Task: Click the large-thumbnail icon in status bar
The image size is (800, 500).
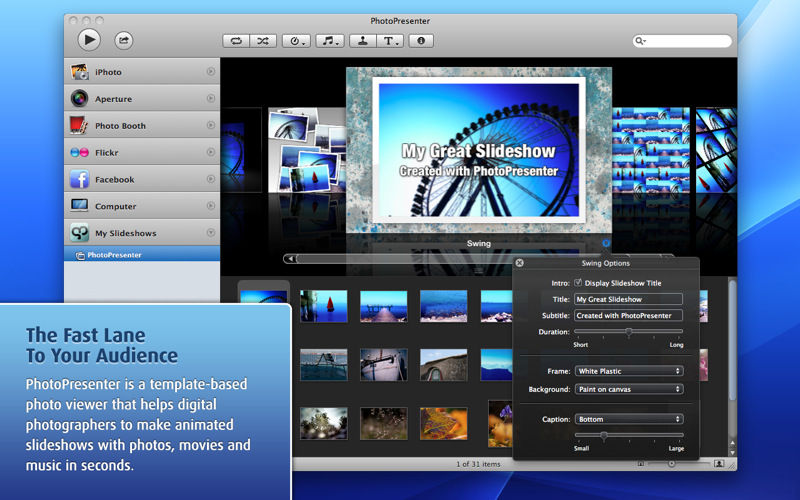Action: 718,463
